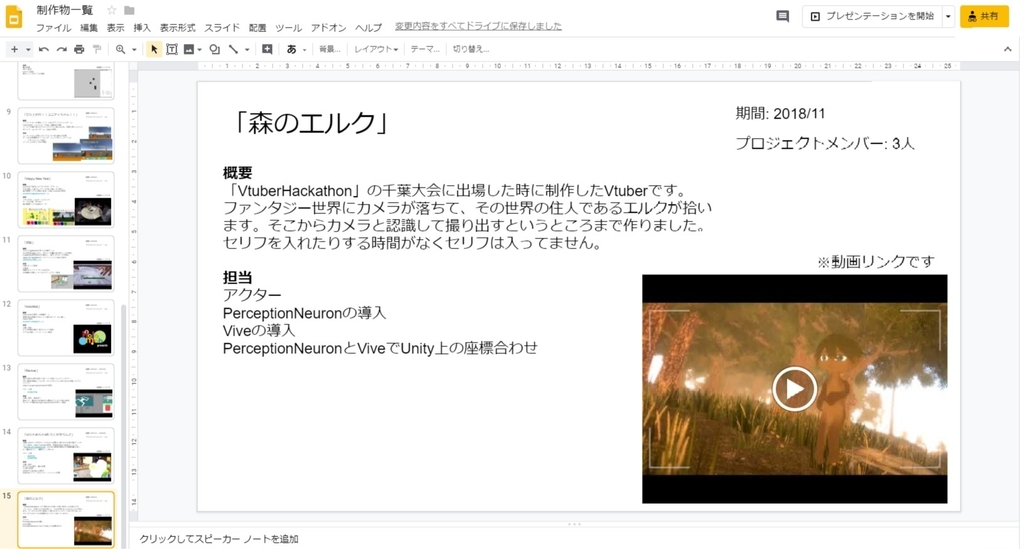Click the PerceptionNeuronの導入 line
This screenshot has width=1024, height=549.
pyautogui.click(x=304, y=313)
